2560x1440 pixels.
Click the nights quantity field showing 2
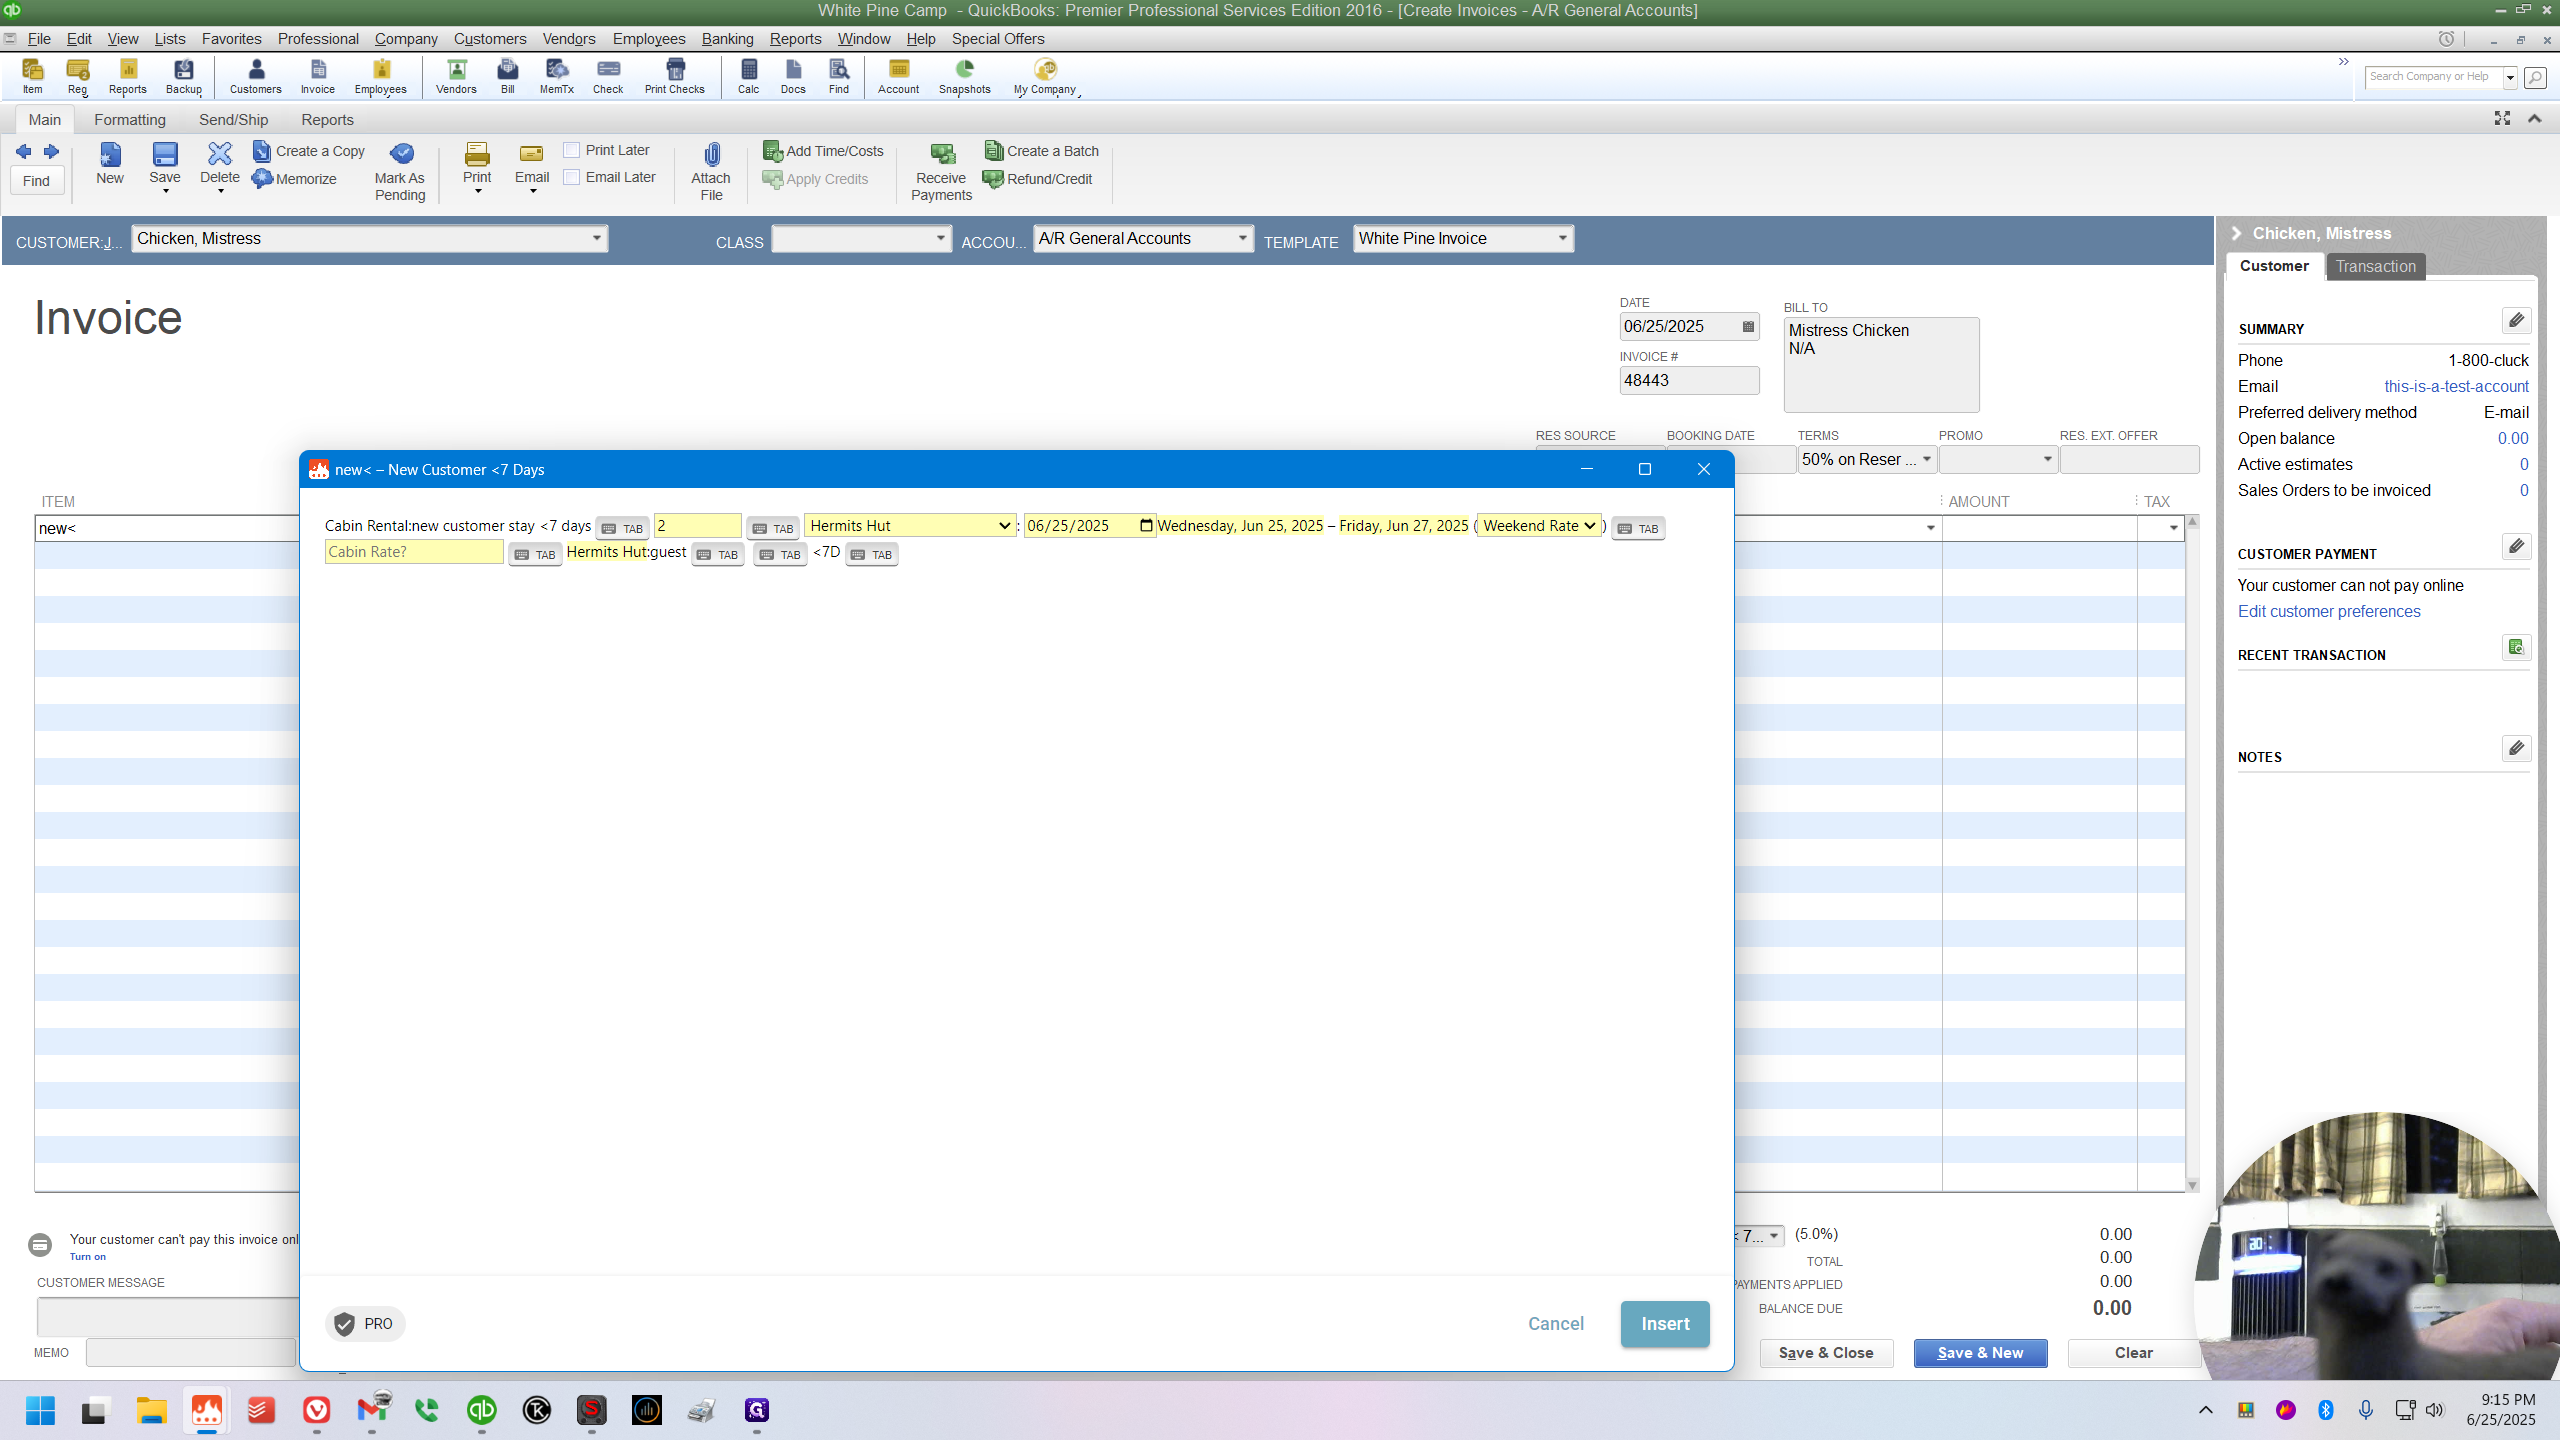click(697, 526)
